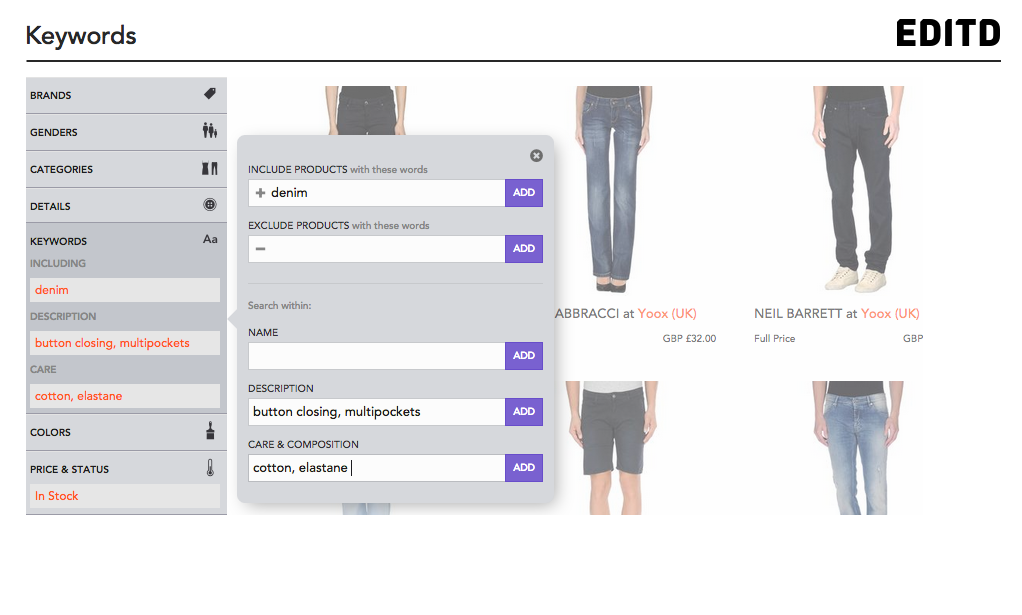Click the Full Price label

click(x=774, y=338)
